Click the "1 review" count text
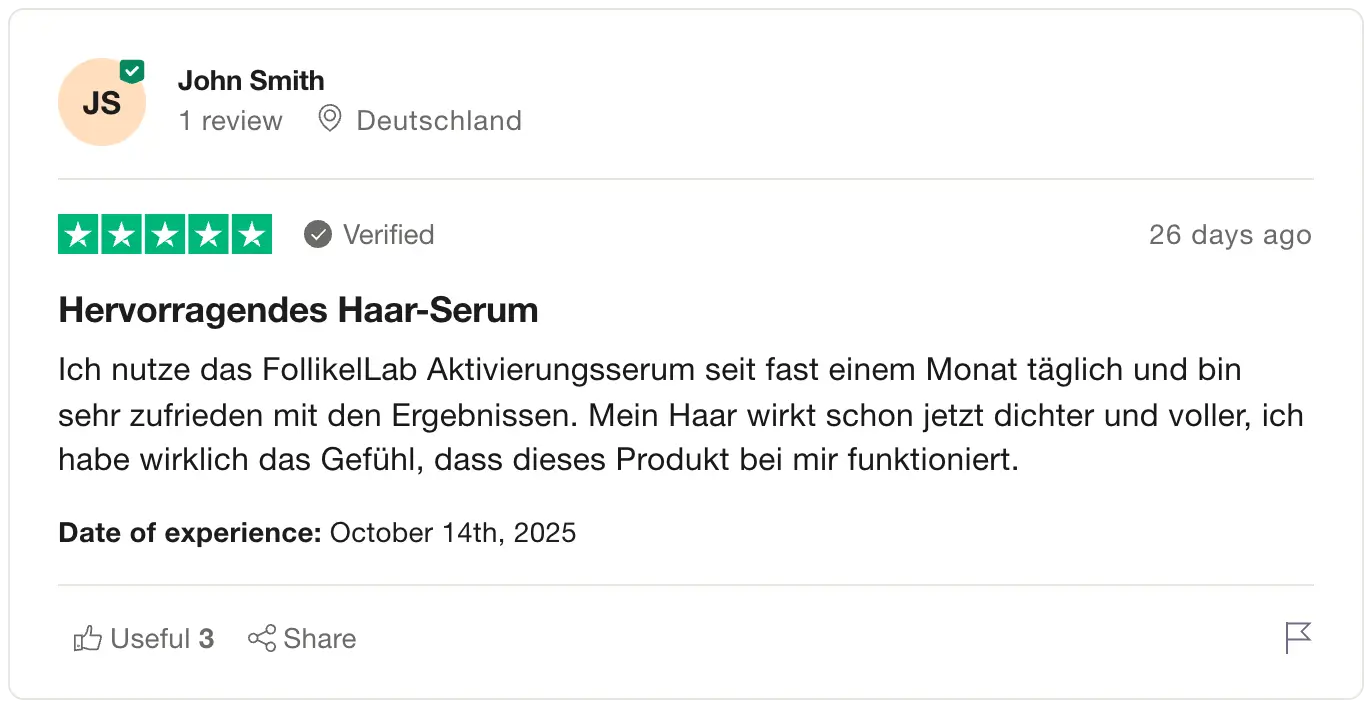The image size is (1372, 708). tap(230, 121)
